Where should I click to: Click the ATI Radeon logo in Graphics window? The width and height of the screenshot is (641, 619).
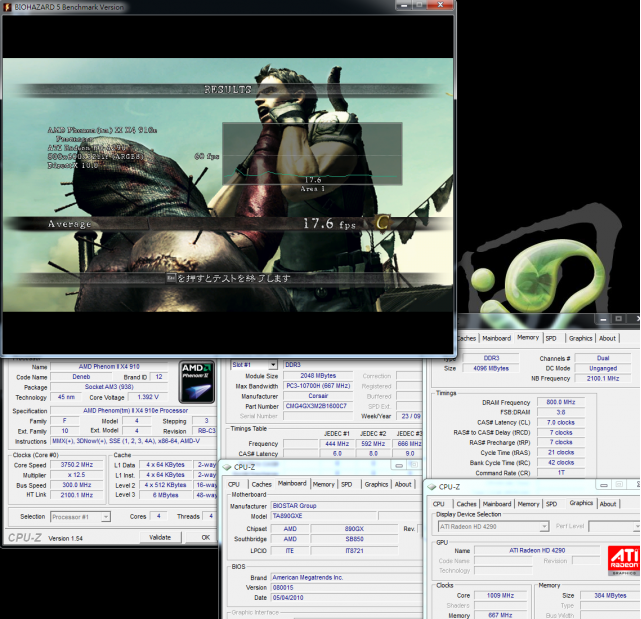[624, 561]
